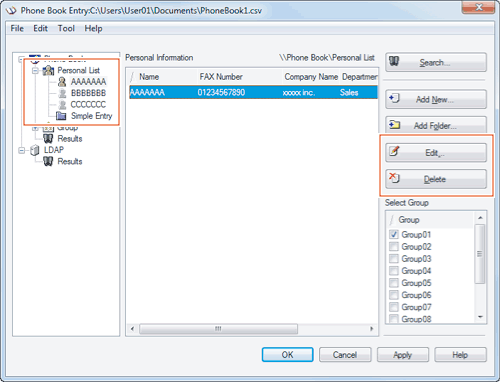Click the Delete button
500x382 pixels.
point(436,179)
